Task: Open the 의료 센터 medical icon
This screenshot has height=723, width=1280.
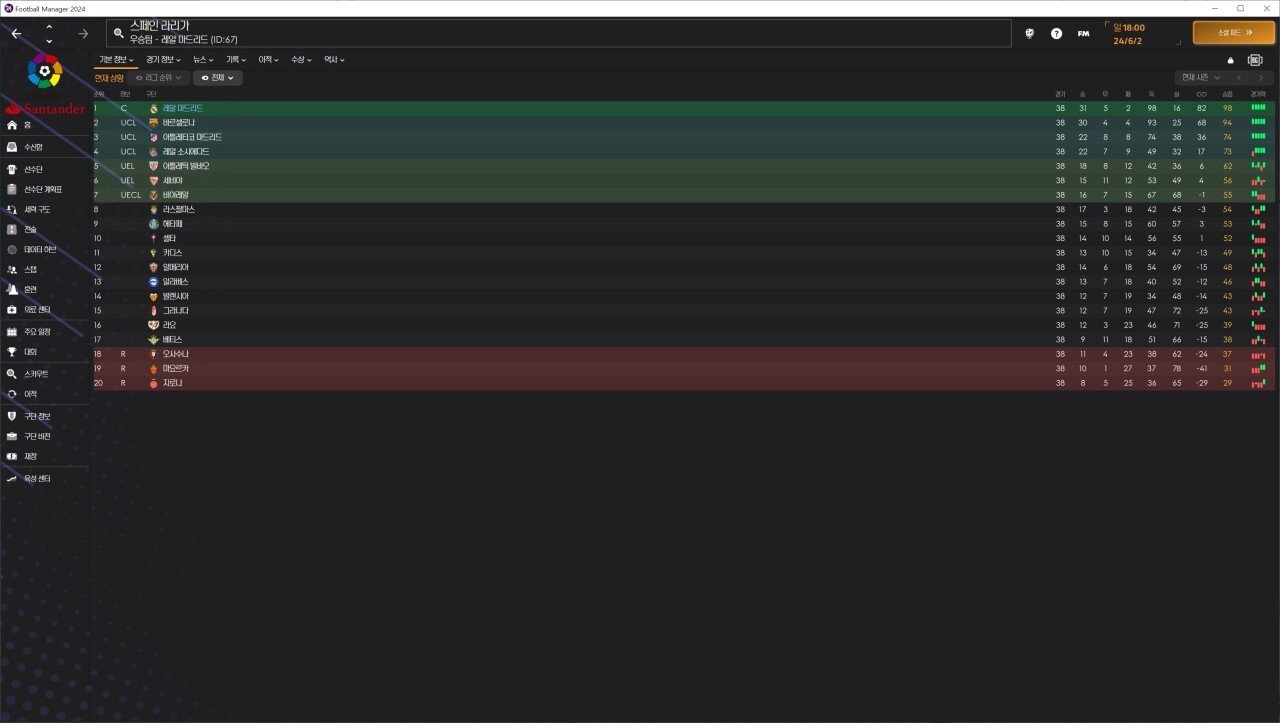Action: 12,310
